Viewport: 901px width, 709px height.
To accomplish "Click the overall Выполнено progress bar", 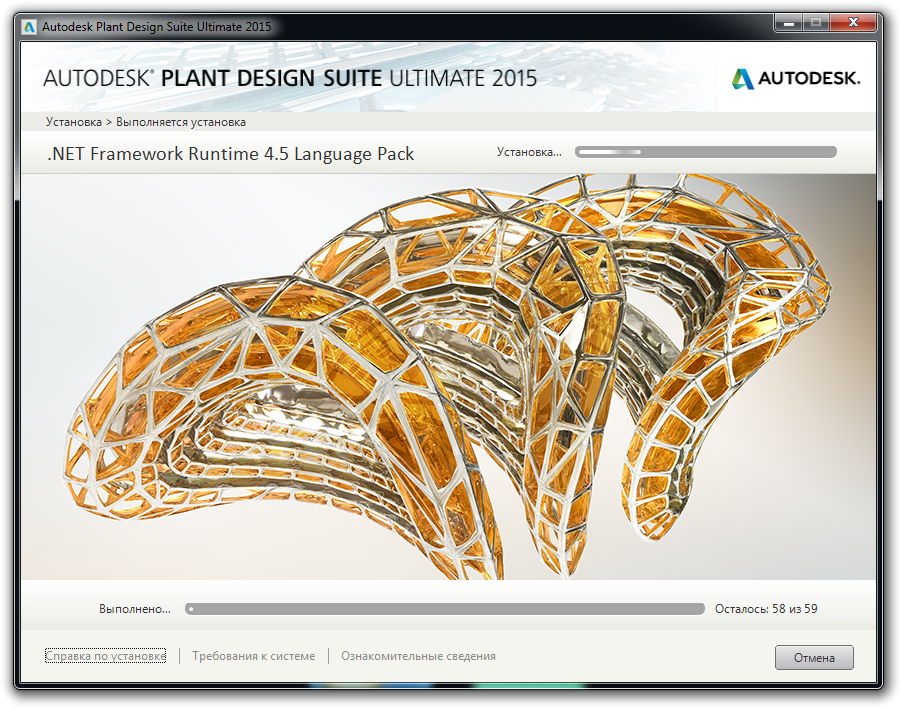I will point(445,609).
